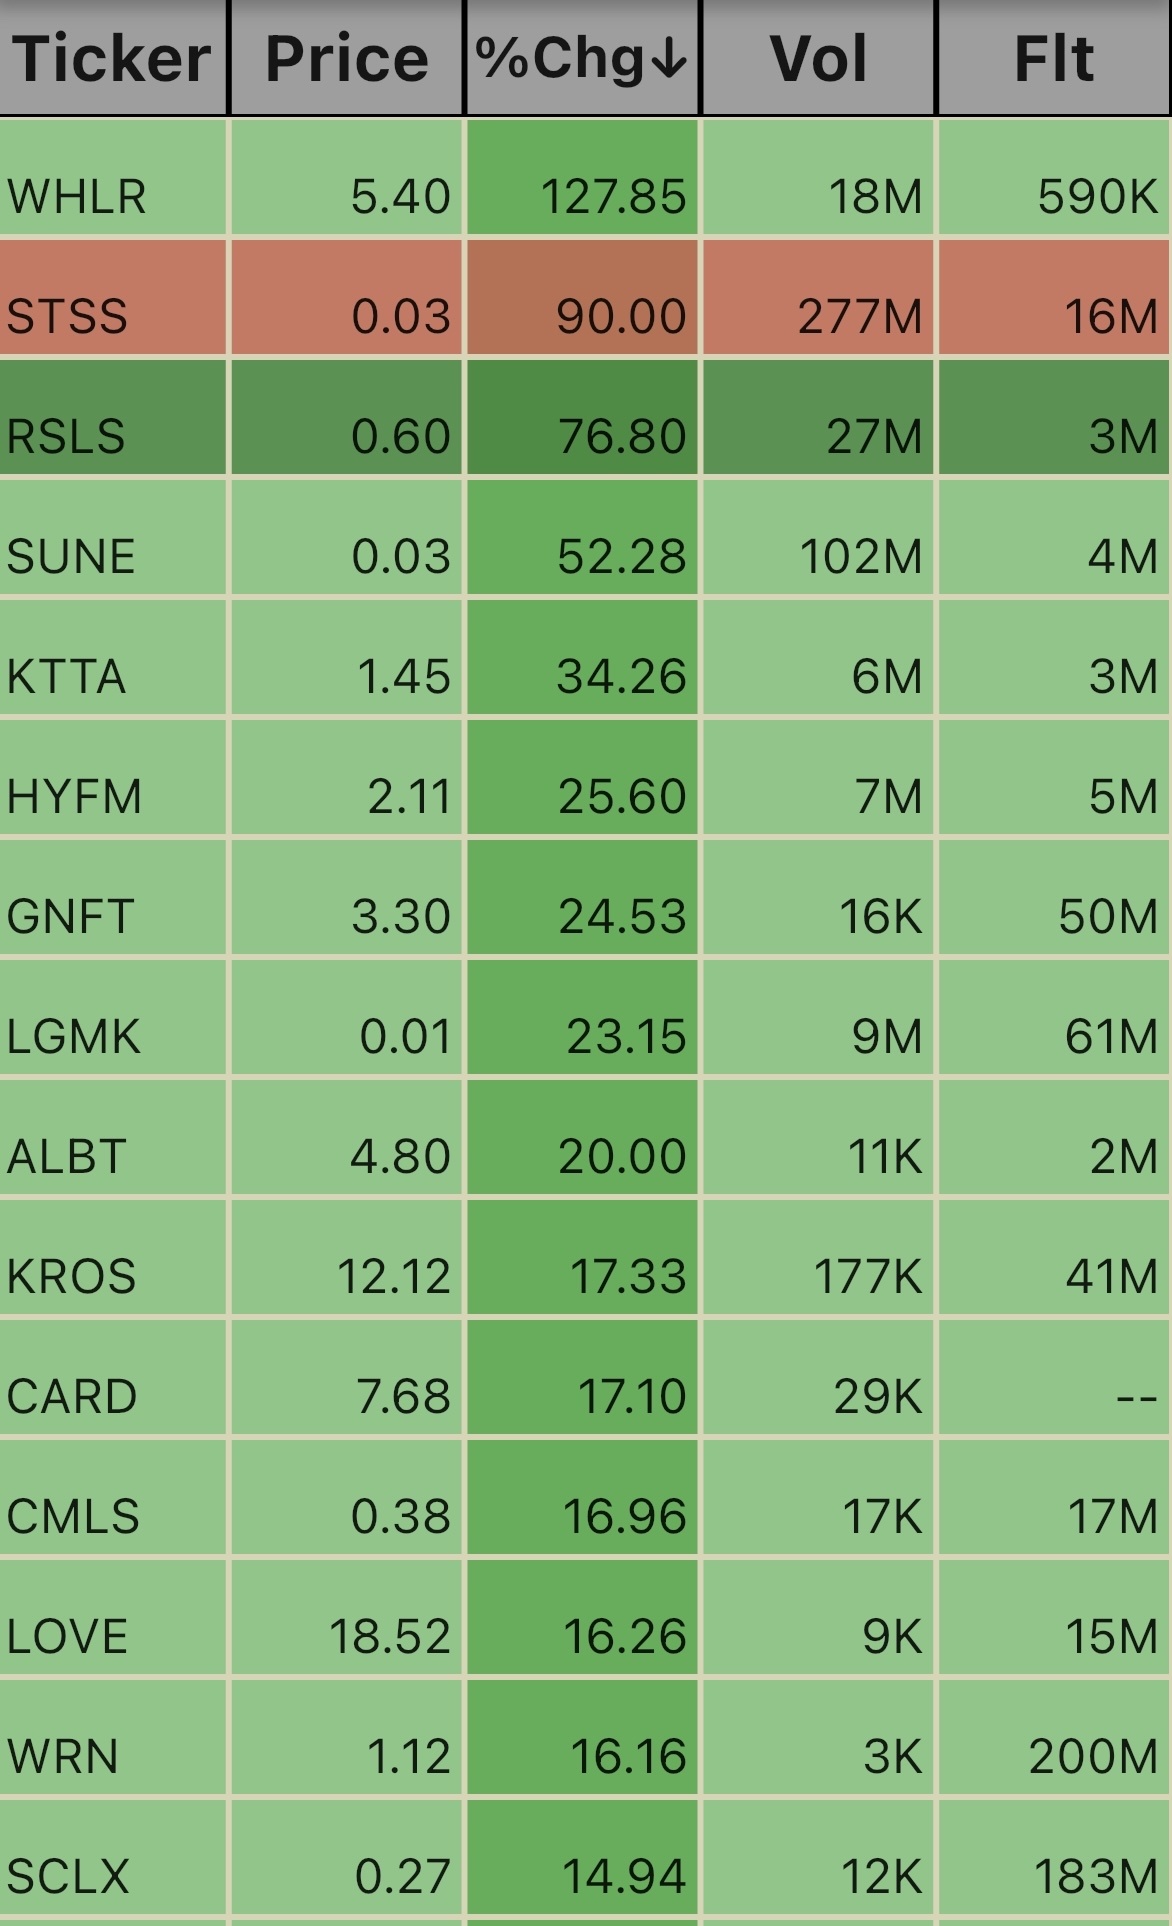
Task: Click the GNFT ticker symbol
Action: coord(70,916)
